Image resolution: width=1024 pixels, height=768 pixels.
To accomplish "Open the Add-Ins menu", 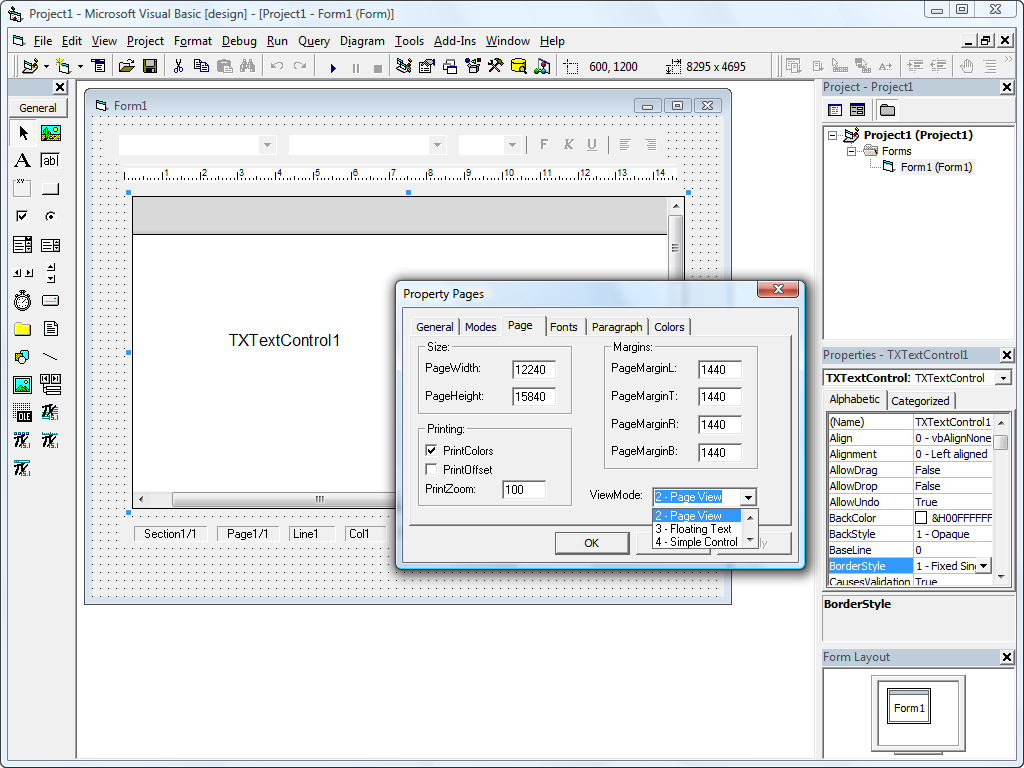I will (454, 41).
